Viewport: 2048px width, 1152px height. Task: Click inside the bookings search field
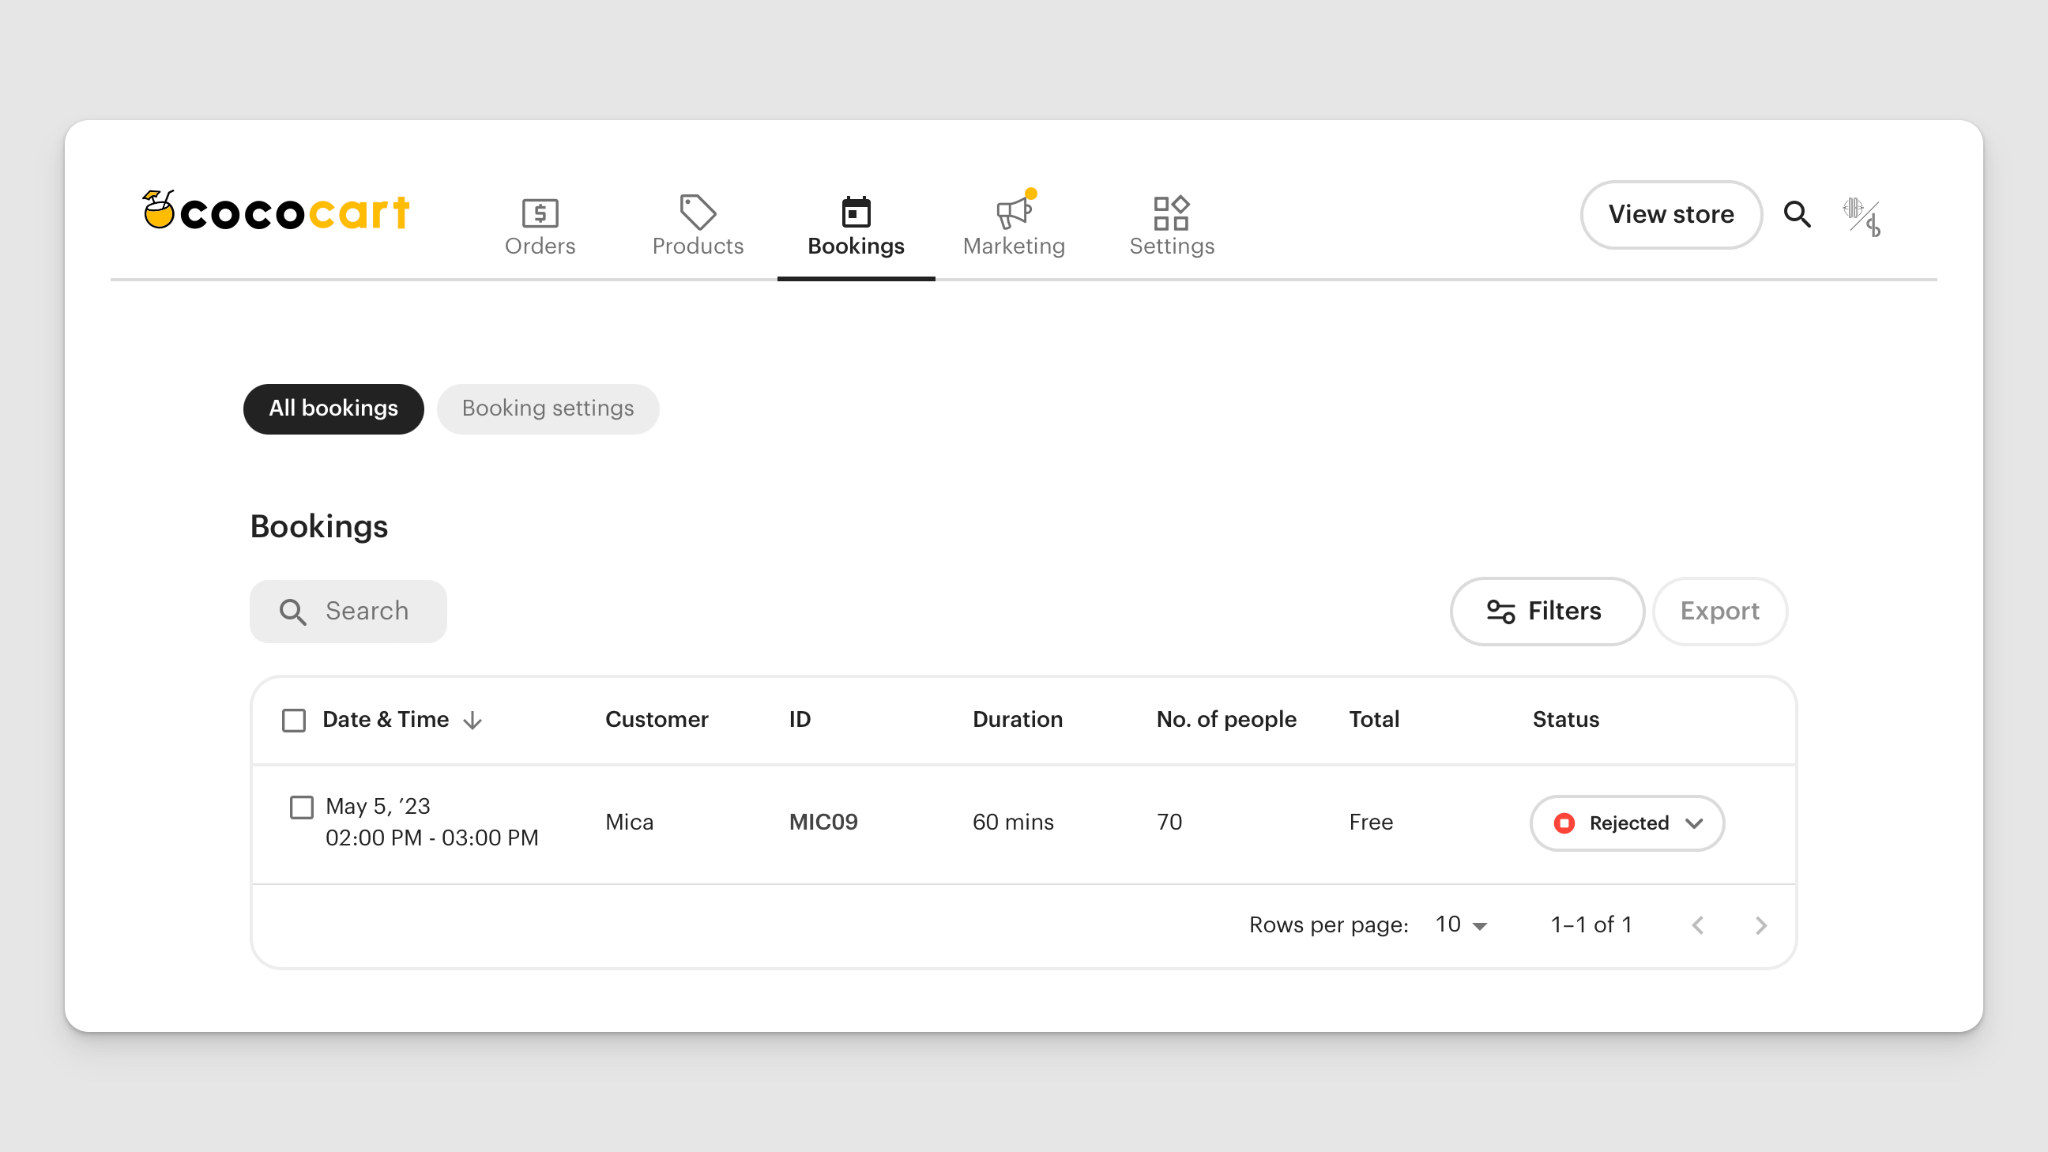coord(366,611)
